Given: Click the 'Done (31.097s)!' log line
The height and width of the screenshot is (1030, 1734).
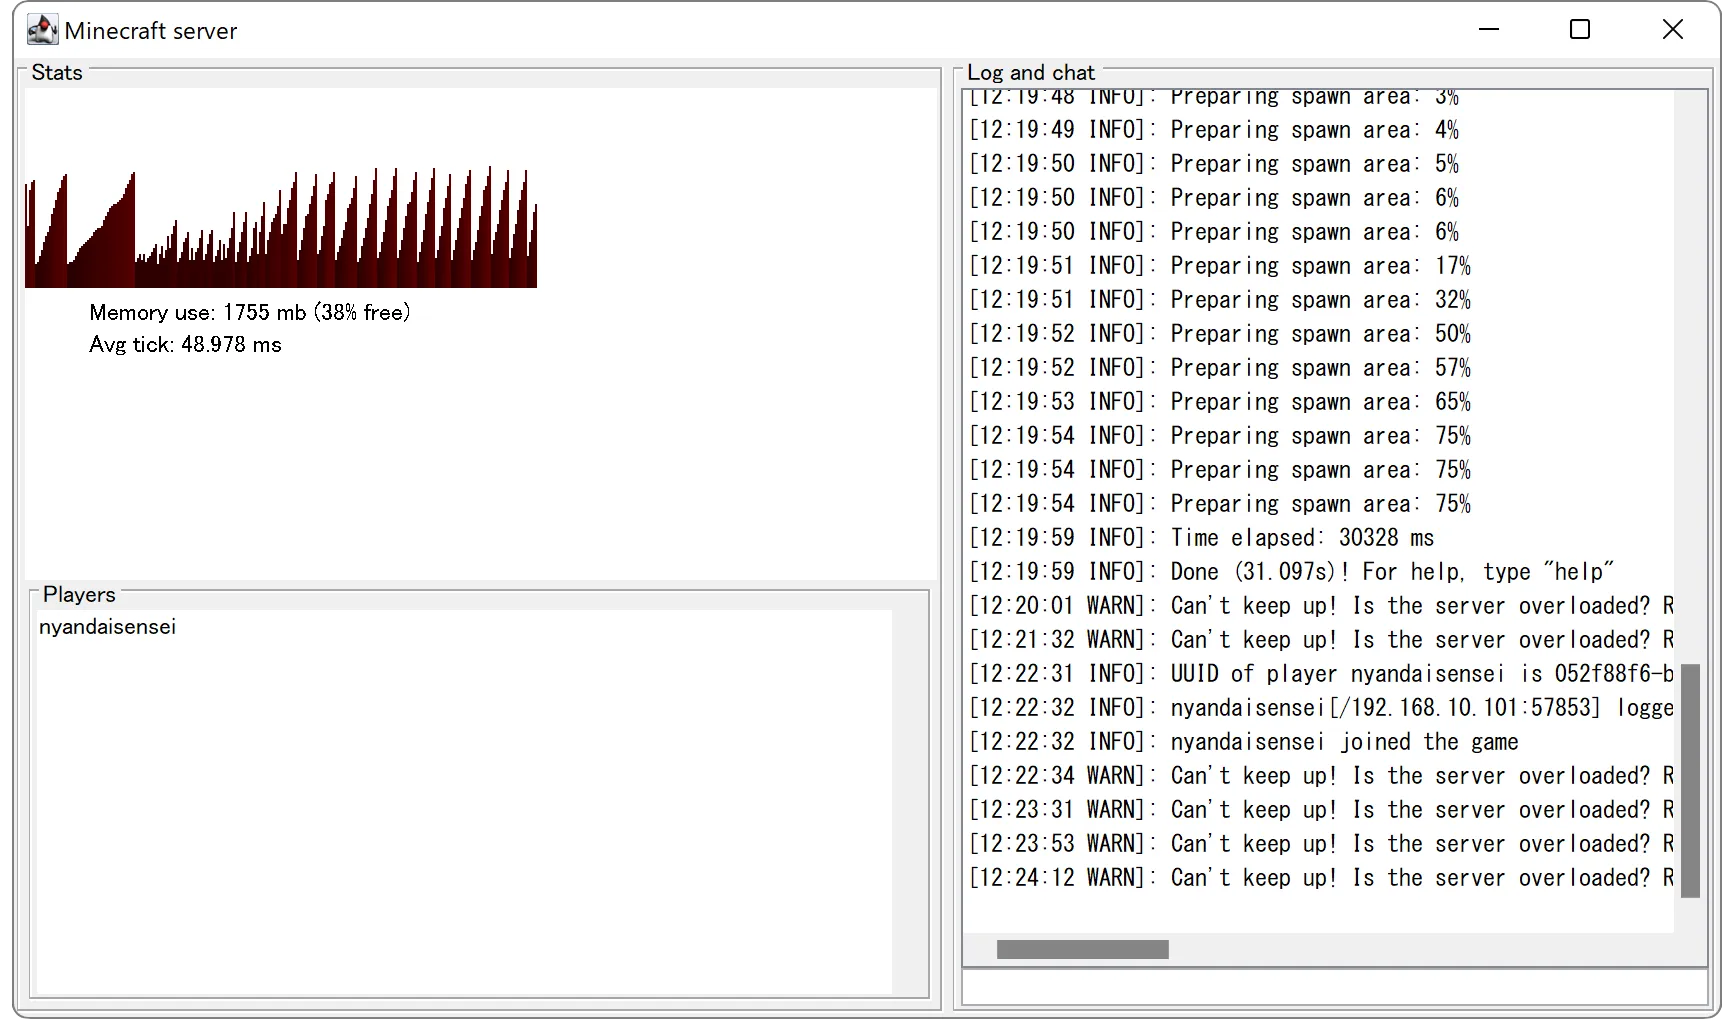Looking at the screenshot, I should [x=1292, y=572].
